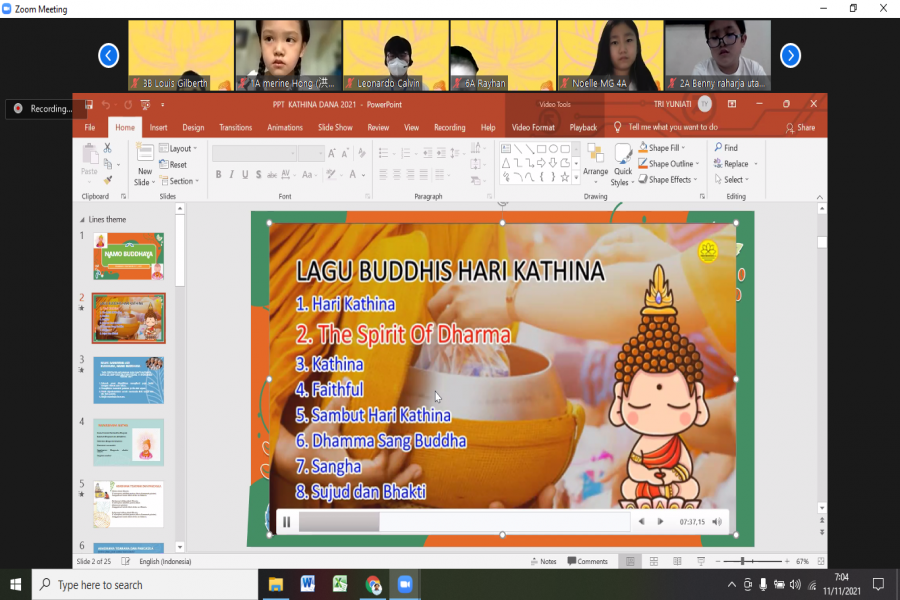The width and height of the screenshot is (900, 600).
Task: Toggle Normal view in the status bar
Action: pos(630,561)
